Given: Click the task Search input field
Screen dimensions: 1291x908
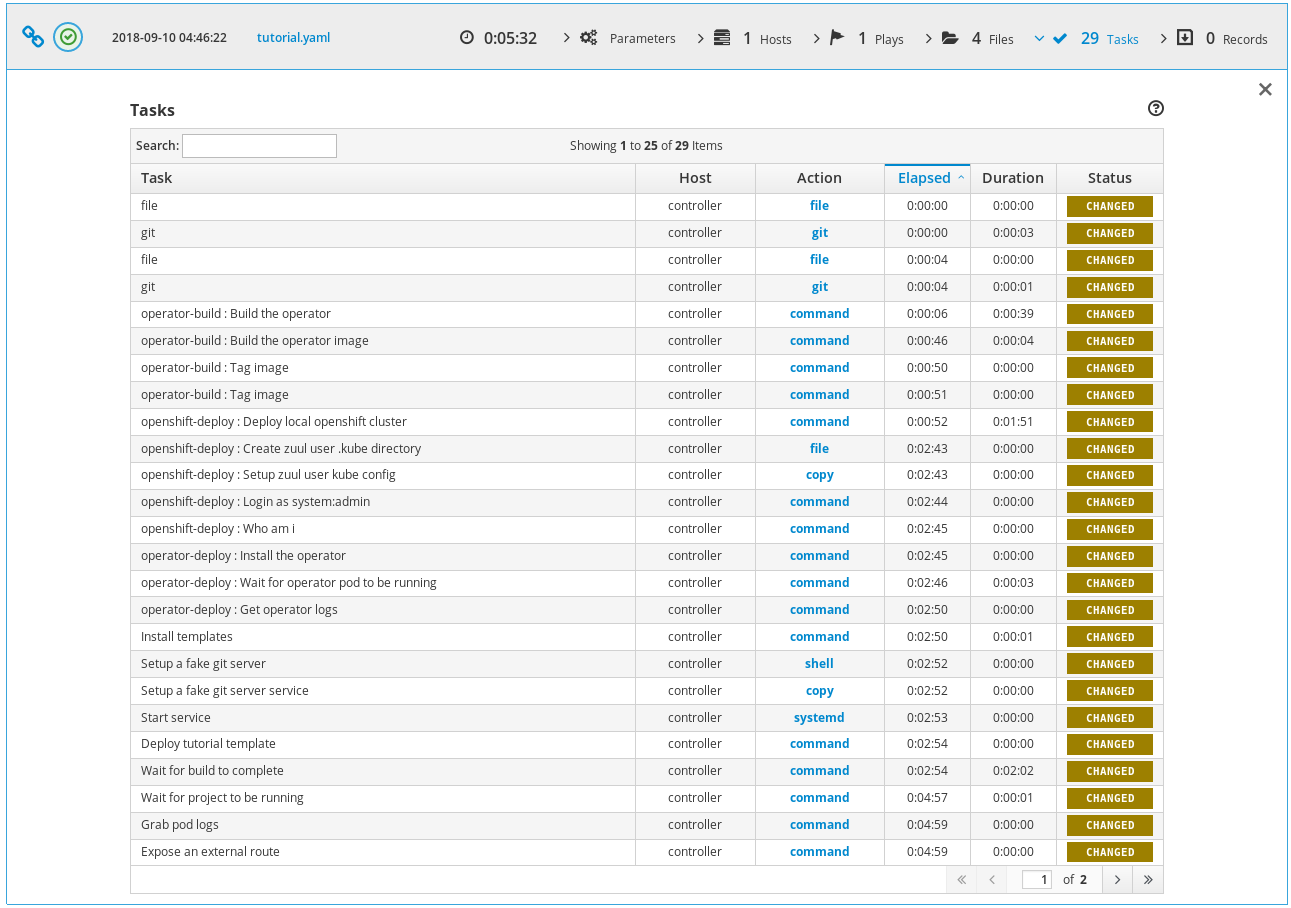Looking at the screenshot, I should point(259,146).
